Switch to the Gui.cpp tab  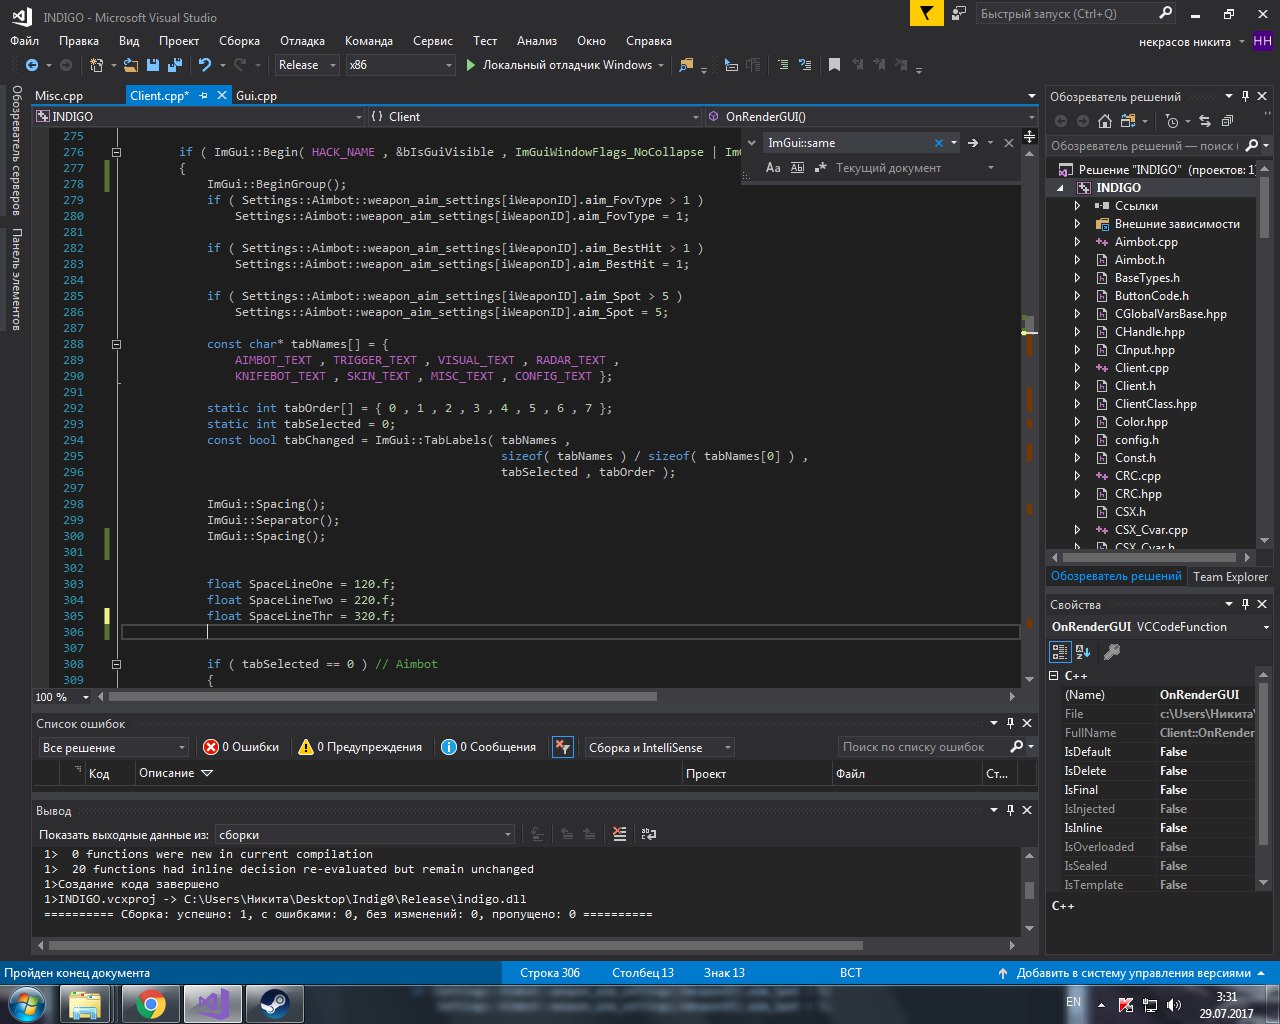pos(256,96)
